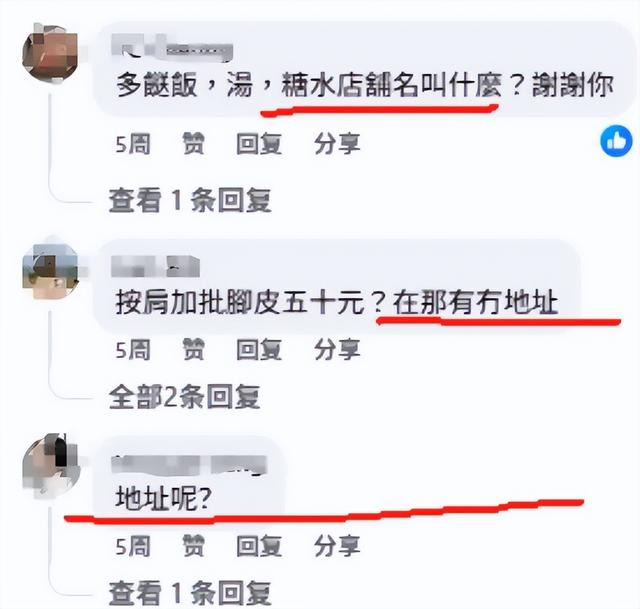The width and height of the screenshot is (640, 609).
Task: Open the third commenter's blurred username
Action: 189,465
